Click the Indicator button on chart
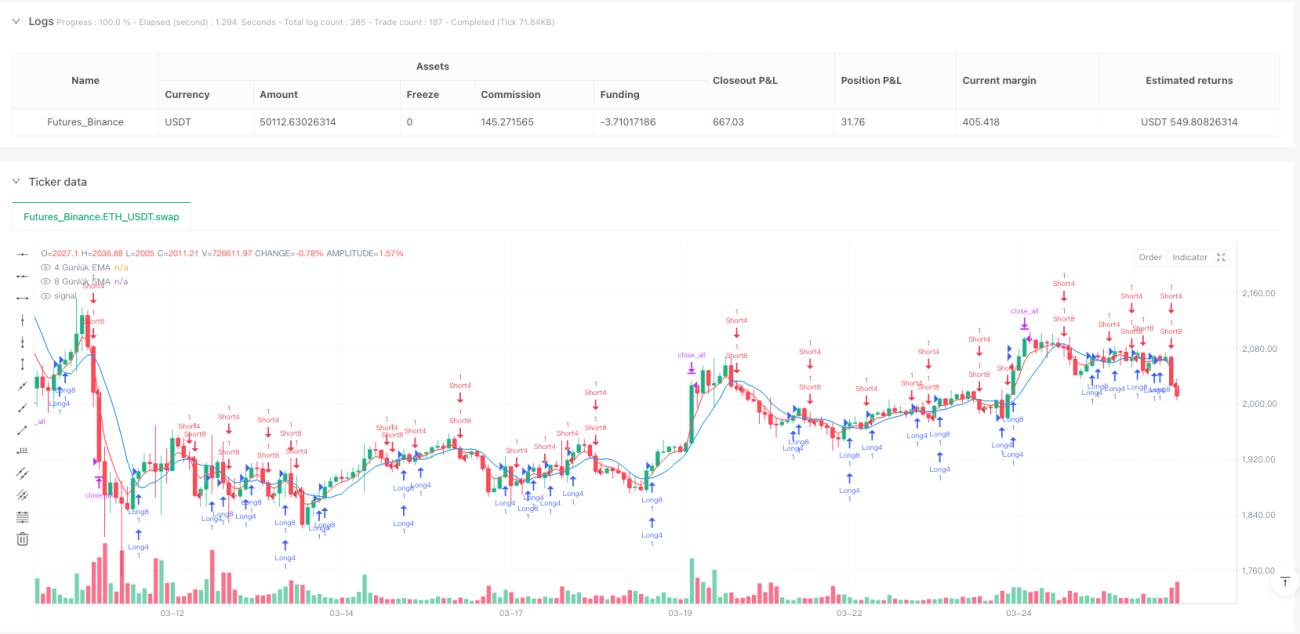The height and width of the screenshot is (634, 1300). [x=1190, y=257]
